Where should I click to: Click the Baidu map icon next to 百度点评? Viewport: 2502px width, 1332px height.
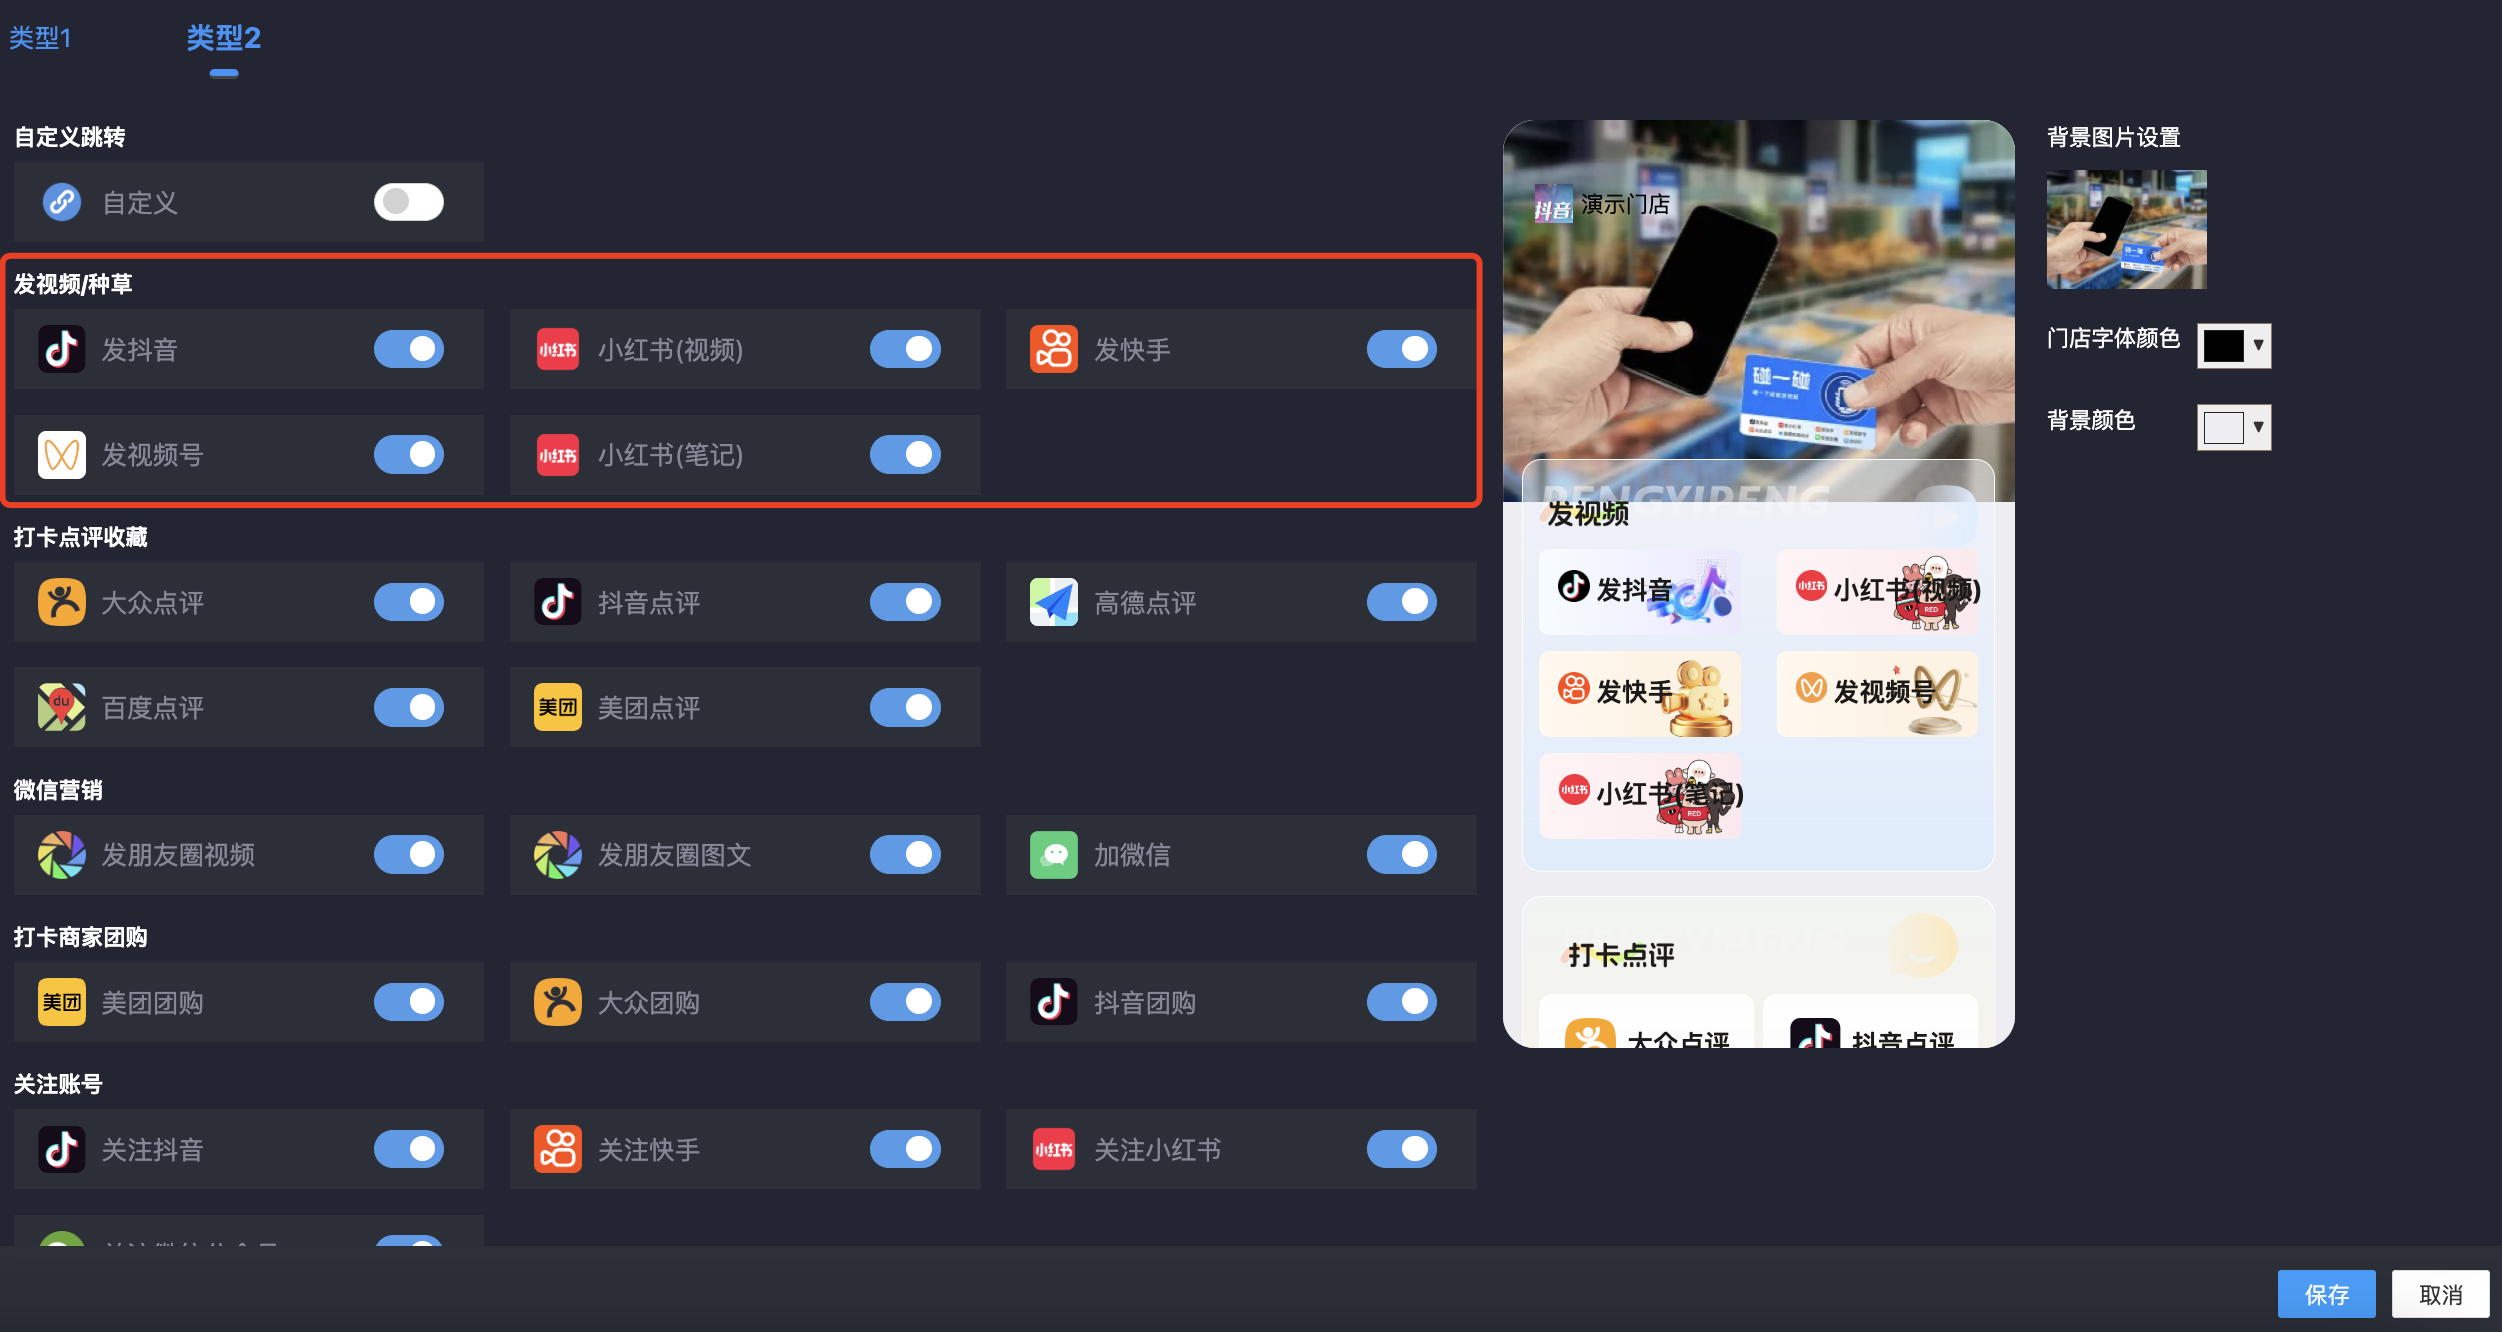(61, 707)
